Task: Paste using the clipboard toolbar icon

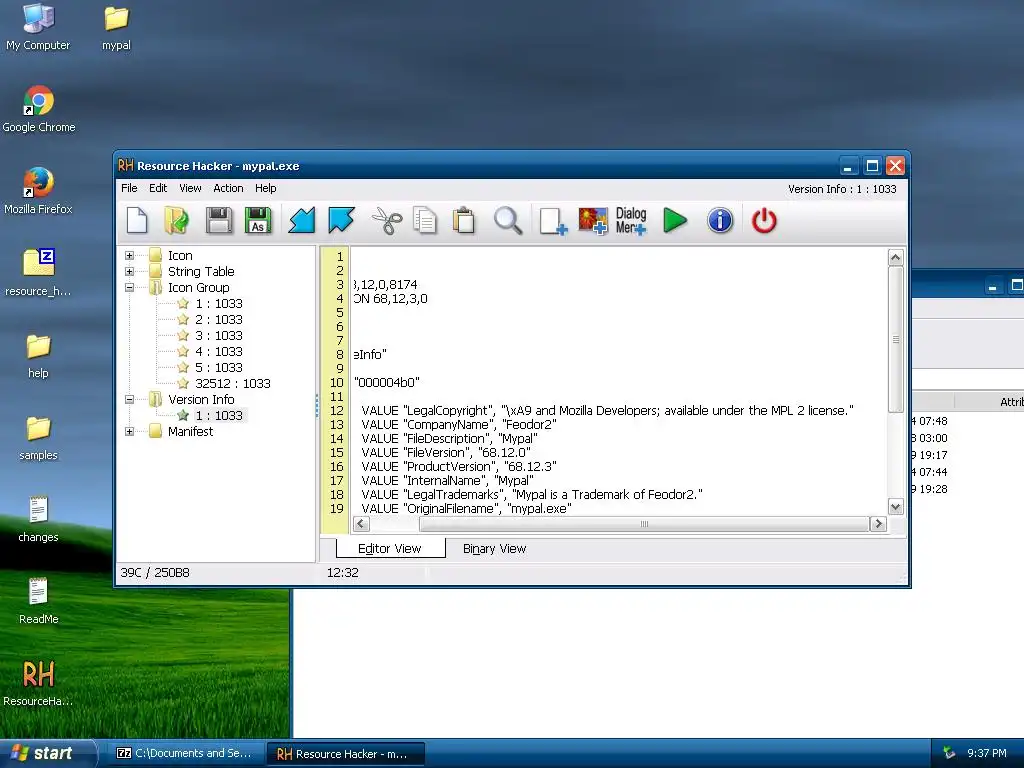Action: (x=464, y=221)
